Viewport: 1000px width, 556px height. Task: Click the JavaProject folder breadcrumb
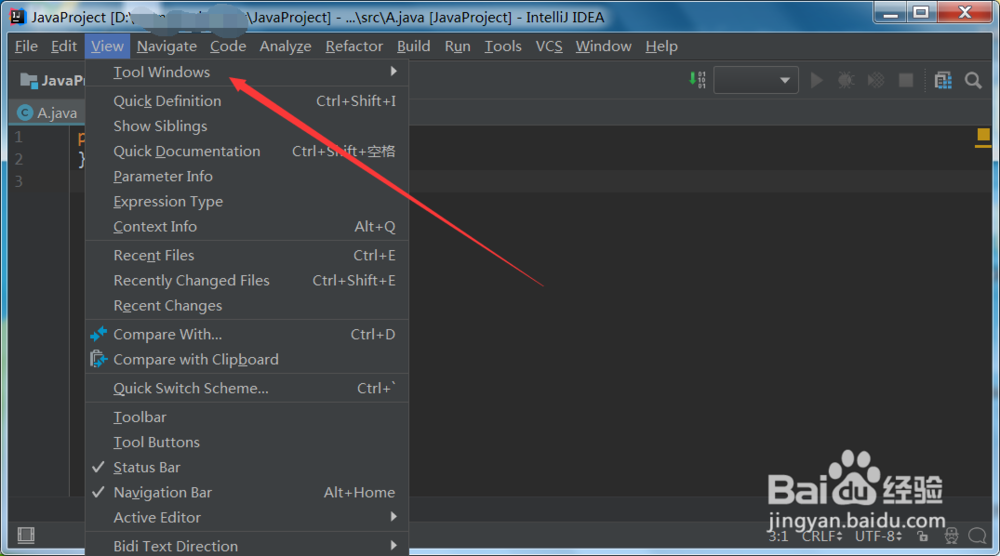[x=52, y=80]
